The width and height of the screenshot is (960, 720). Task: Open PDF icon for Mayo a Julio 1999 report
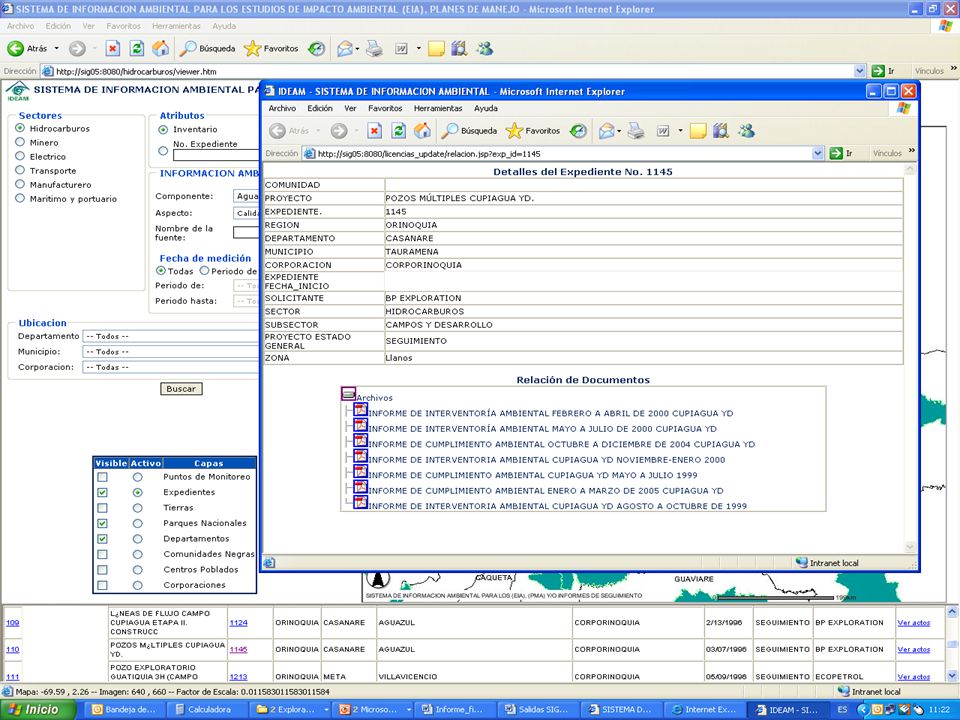(361, 472)
